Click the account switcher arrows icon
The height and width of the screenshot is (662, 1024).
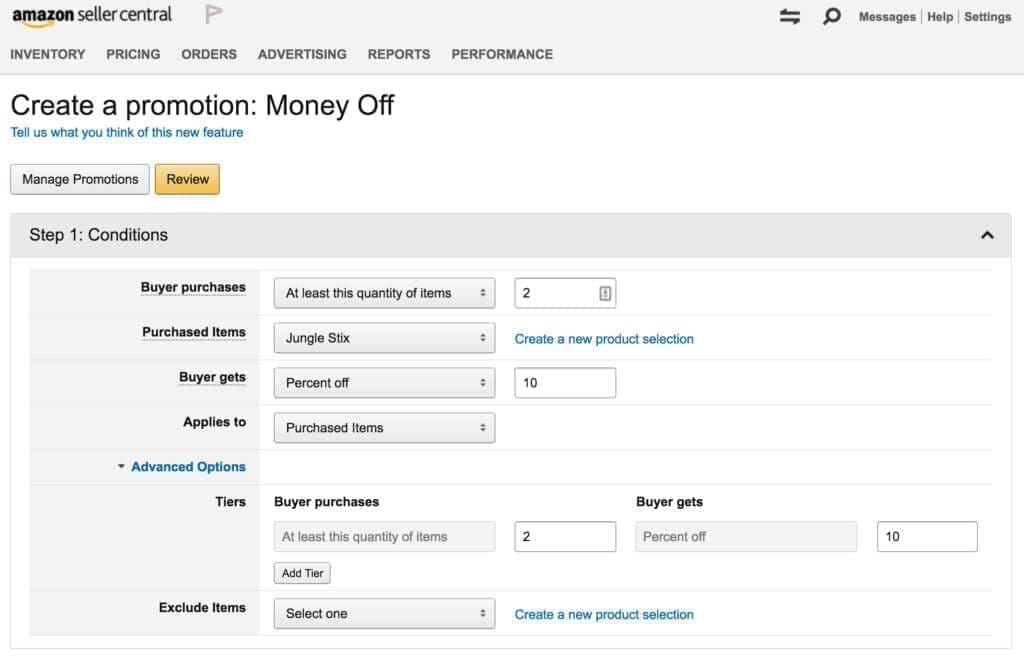789,16
